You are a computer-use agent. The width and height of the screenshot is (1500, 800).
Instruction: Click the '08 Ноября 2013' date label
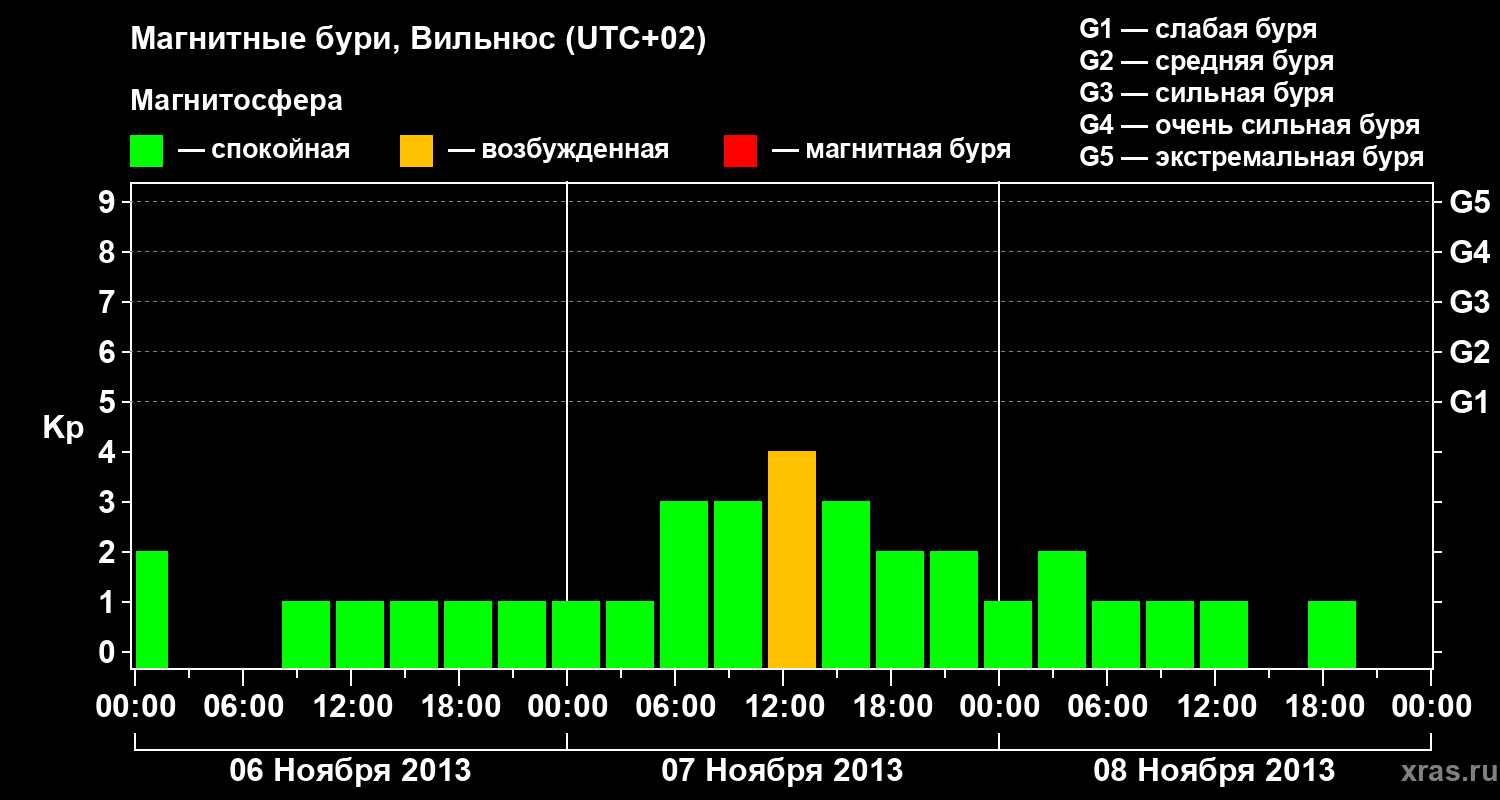1214,770
